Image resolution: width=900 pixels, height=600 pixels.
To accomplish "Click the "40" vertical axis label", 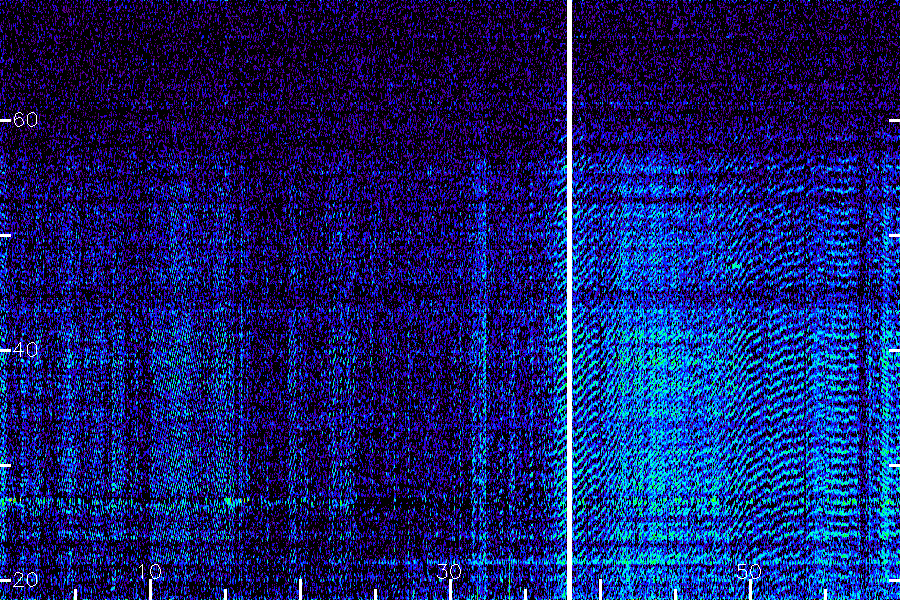I will (x=25, y=350).
